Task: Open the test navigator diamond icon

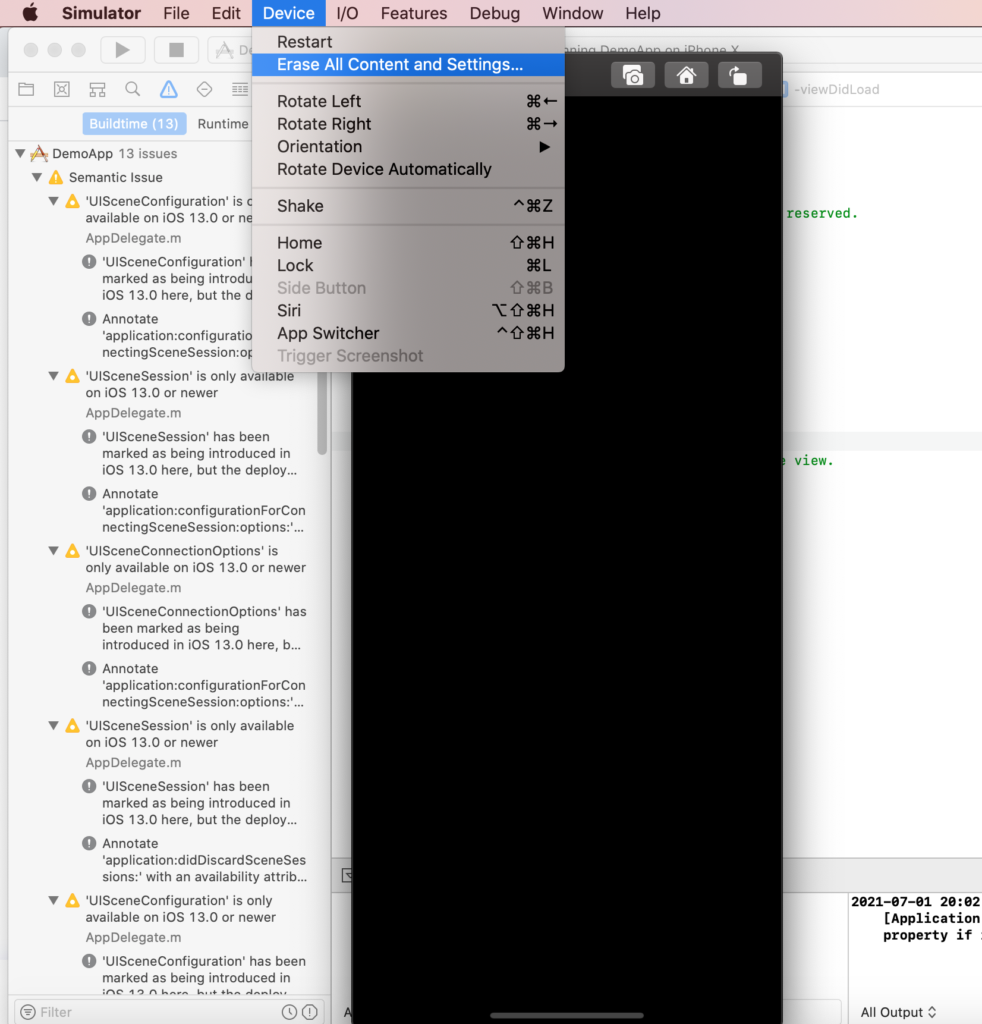Action: [x=204, y=89]
